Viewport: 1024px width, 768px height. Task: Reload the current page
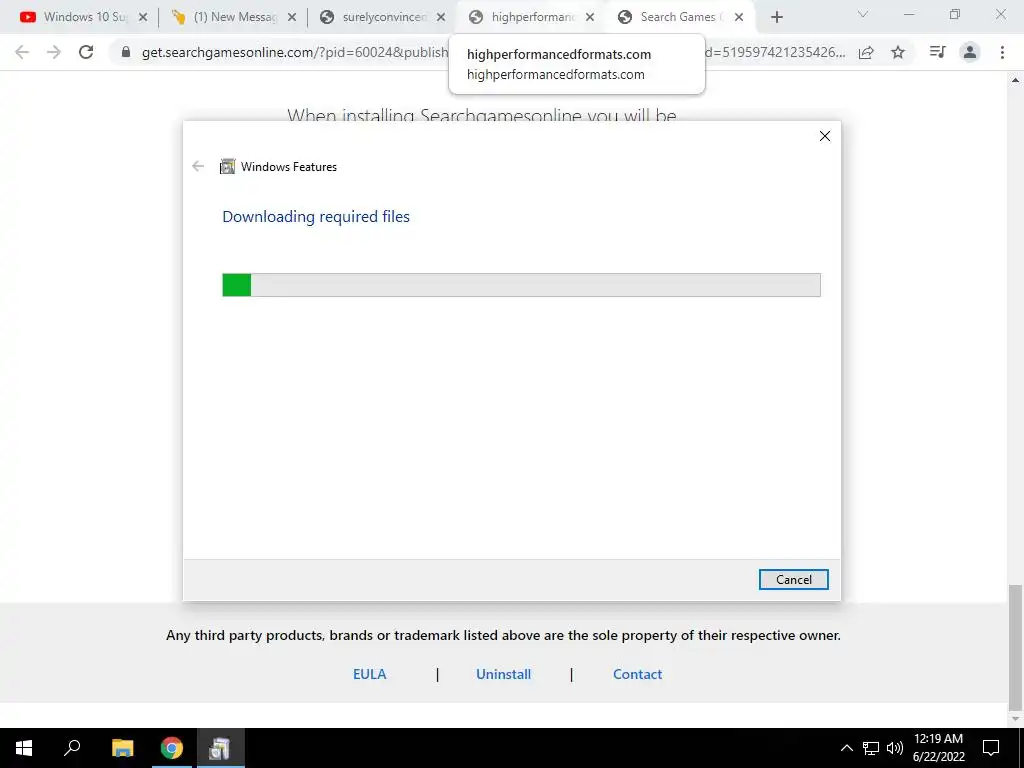coord(86,52)
